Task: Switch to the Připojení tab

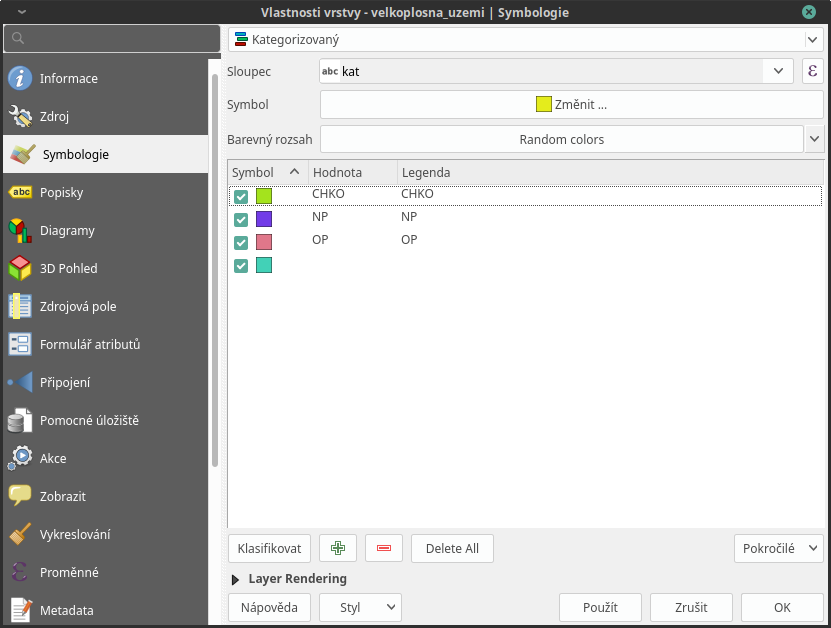Action: point(105,382)
